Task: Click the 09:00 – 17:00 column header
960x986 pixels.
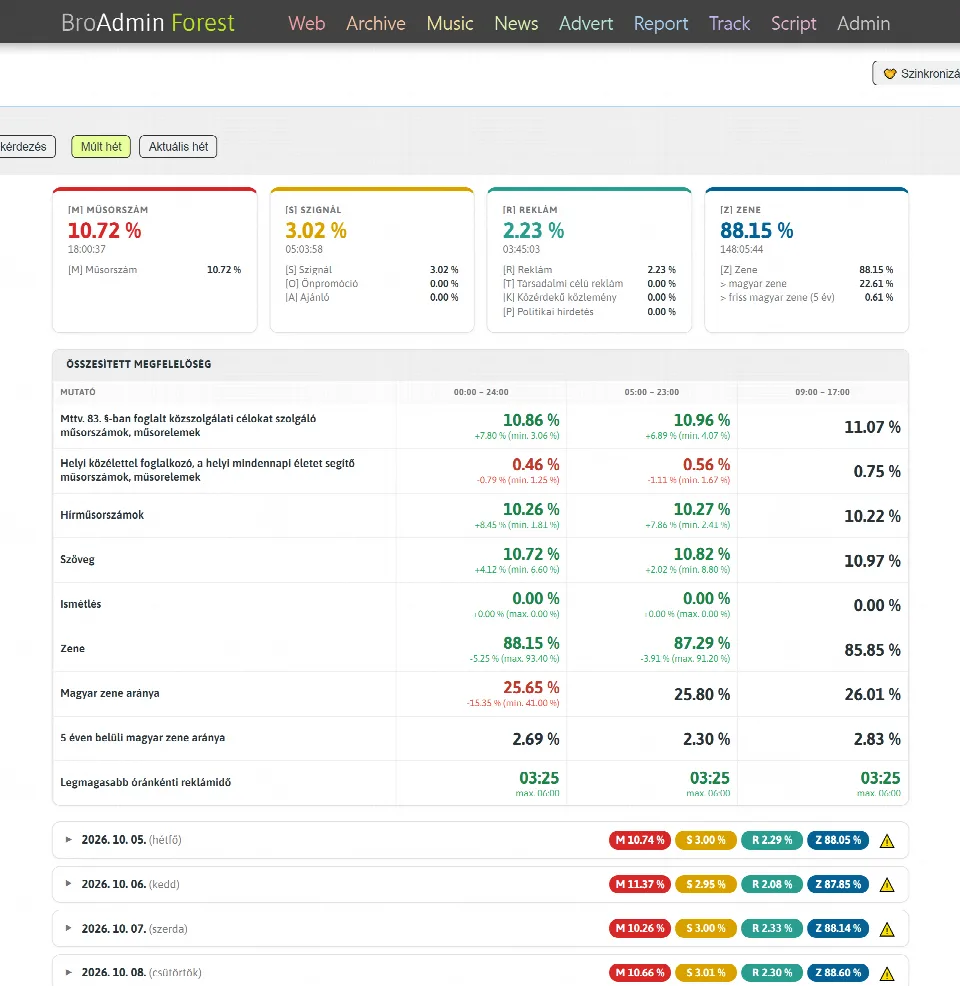Action: pos(822,392)
